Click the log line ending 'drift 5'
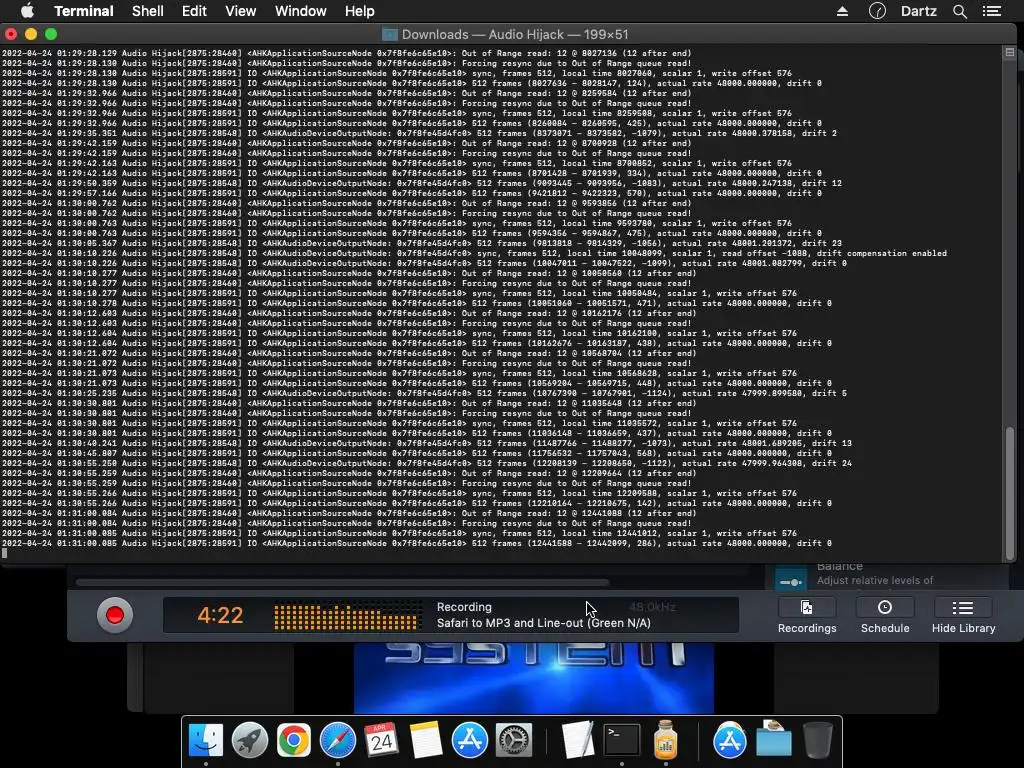Screen dimensions: 1024x768 [424, 394]
